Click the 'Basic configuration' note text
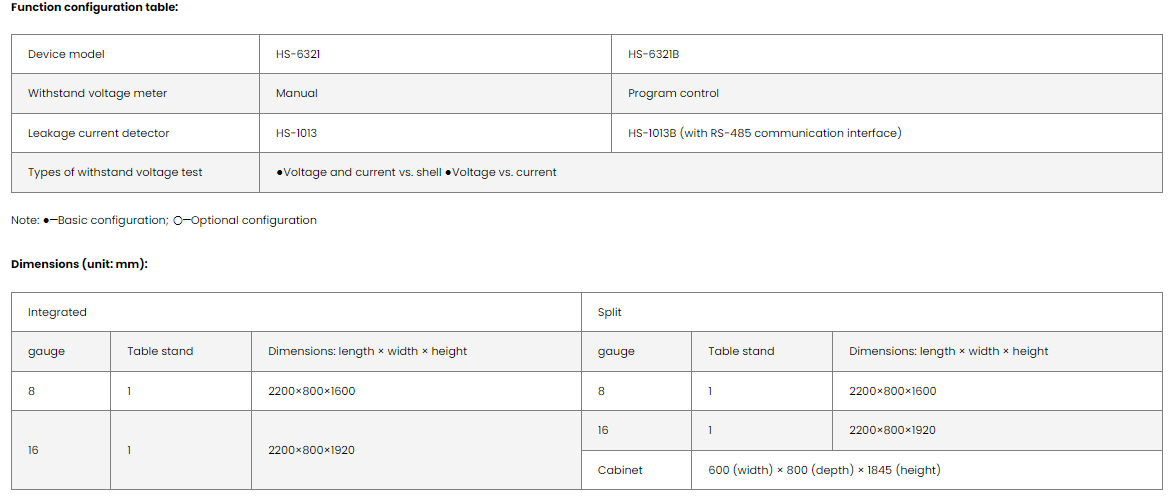 pyautogui.click(x=111, y=220)
